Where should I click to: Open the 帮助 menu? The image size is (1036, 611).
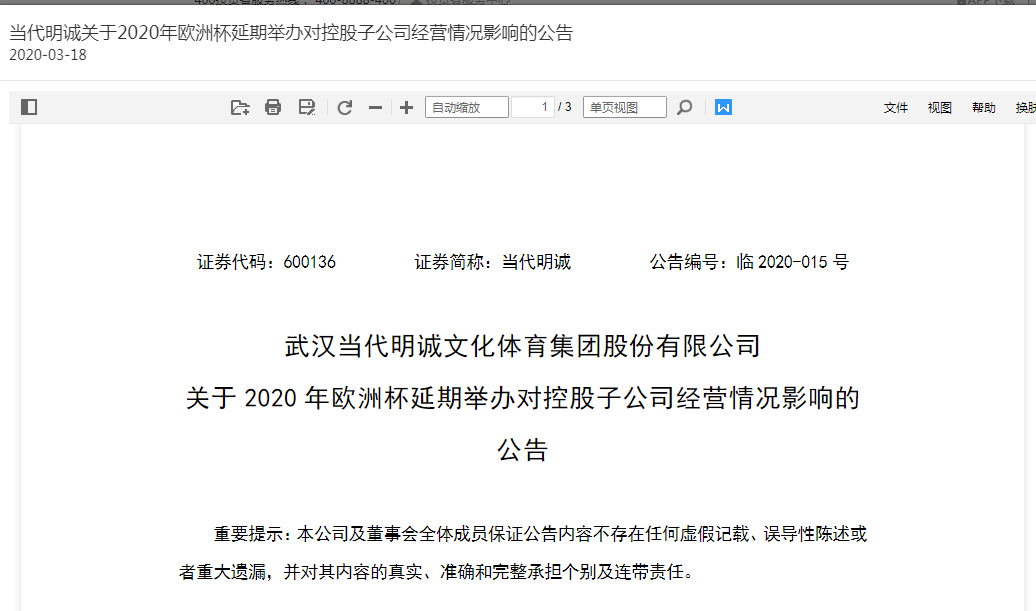coord(984,108)
